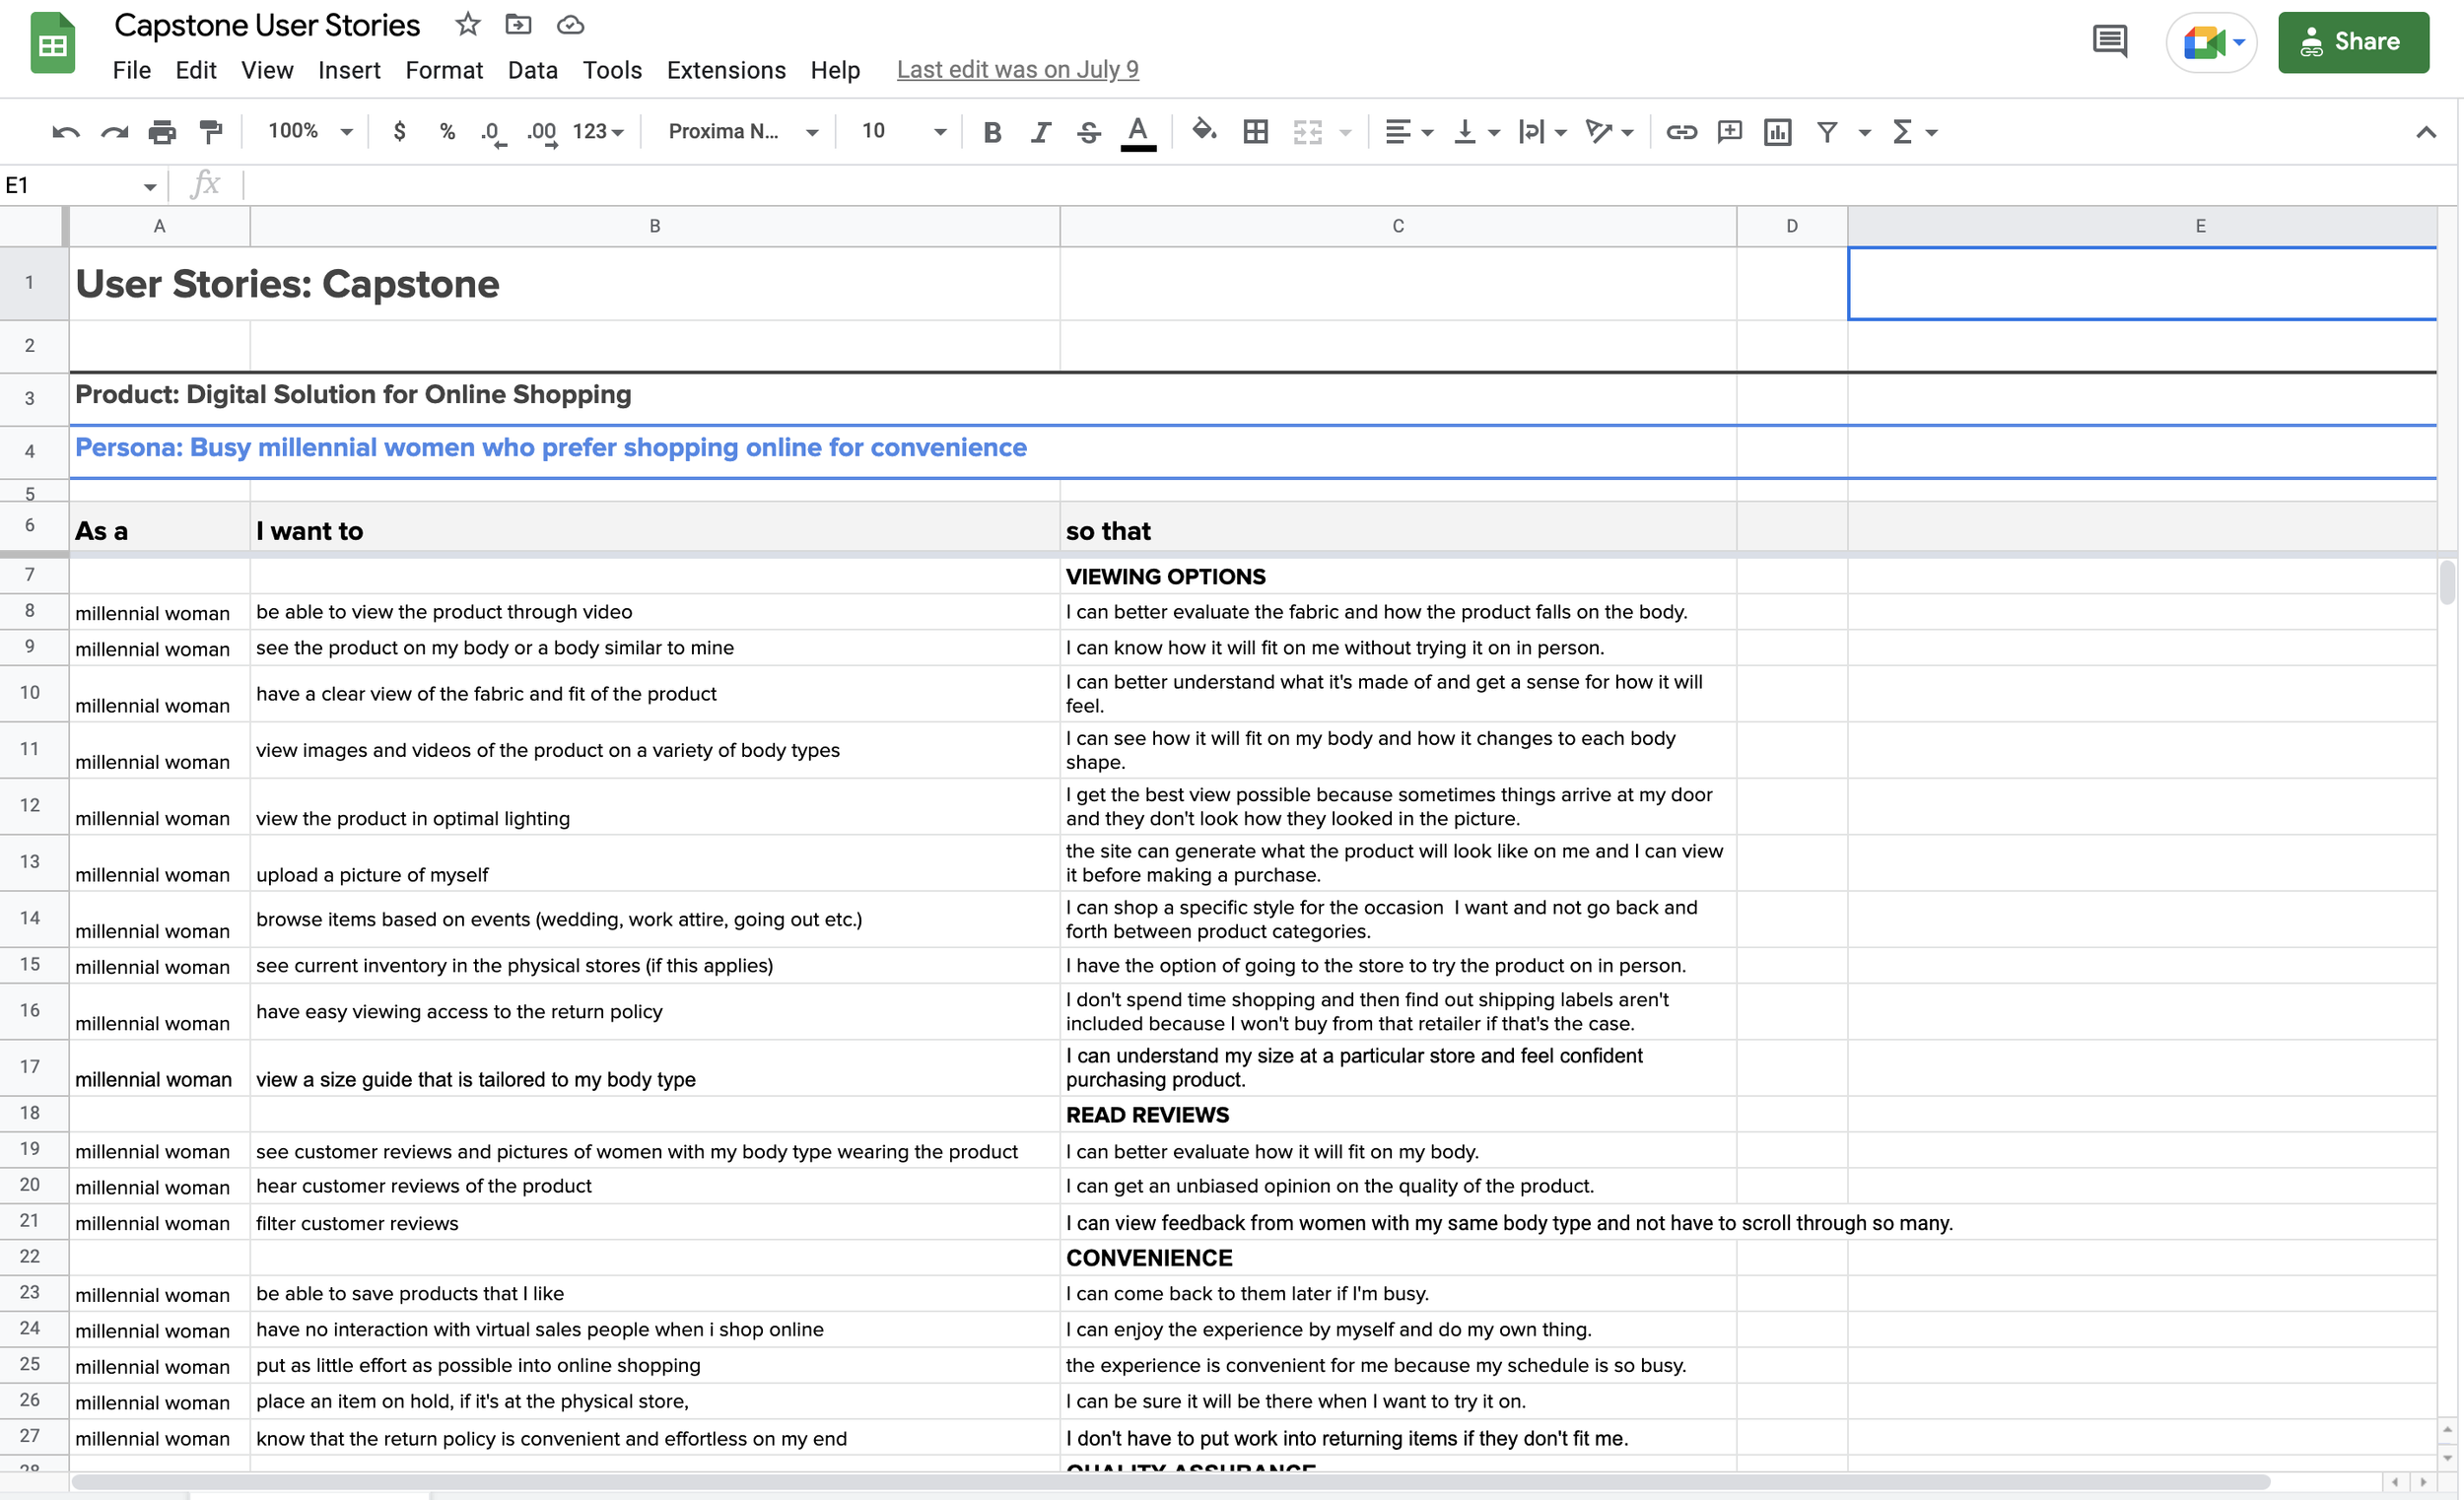Viewport: 2464px width, 1500px height.
Task: Open the zoom 100% dropdown
Action: click(309, 131)
